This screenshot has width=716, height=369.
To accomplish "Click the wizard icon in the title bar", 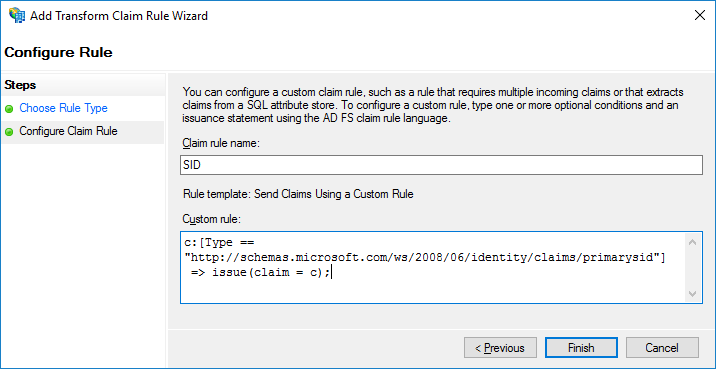I will coord(16,16).
